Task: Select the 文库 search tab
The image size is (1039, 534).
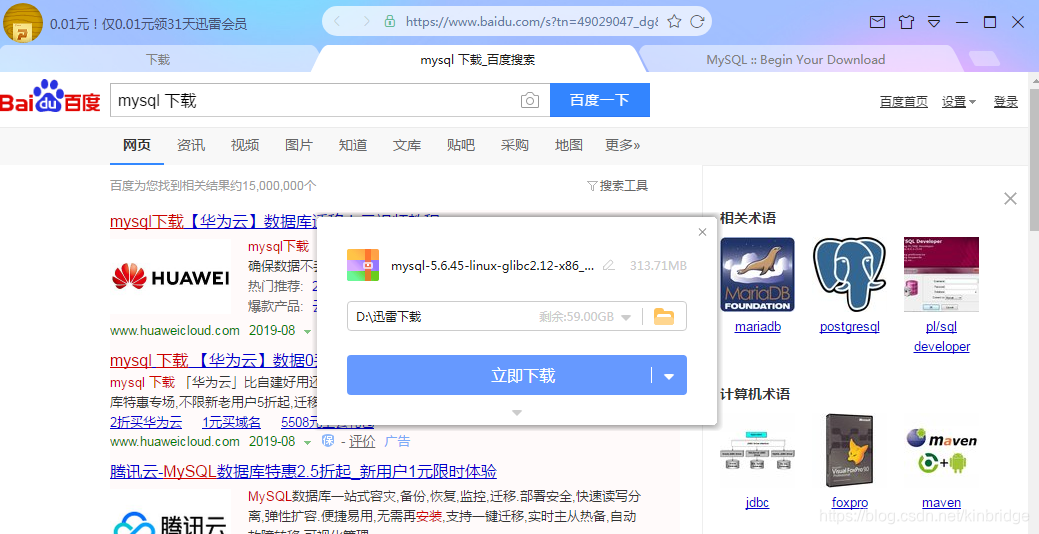Action: (407, 145)
